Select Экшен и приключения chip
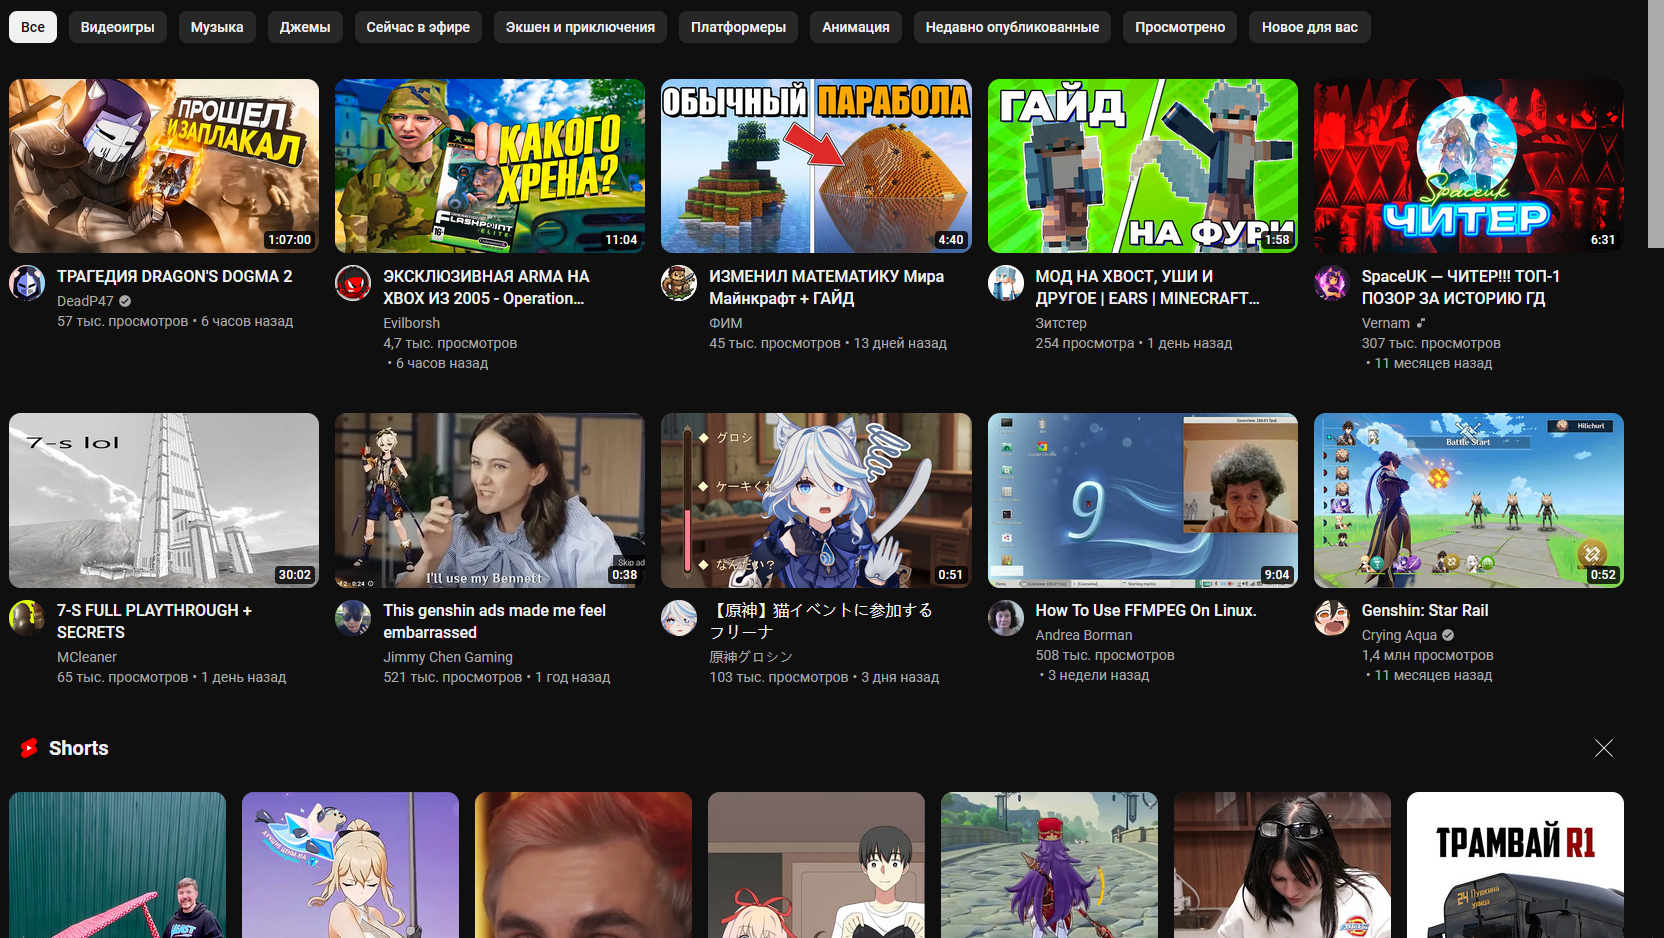Viewport: 1664px width, 938px height. tap(580, 27)
